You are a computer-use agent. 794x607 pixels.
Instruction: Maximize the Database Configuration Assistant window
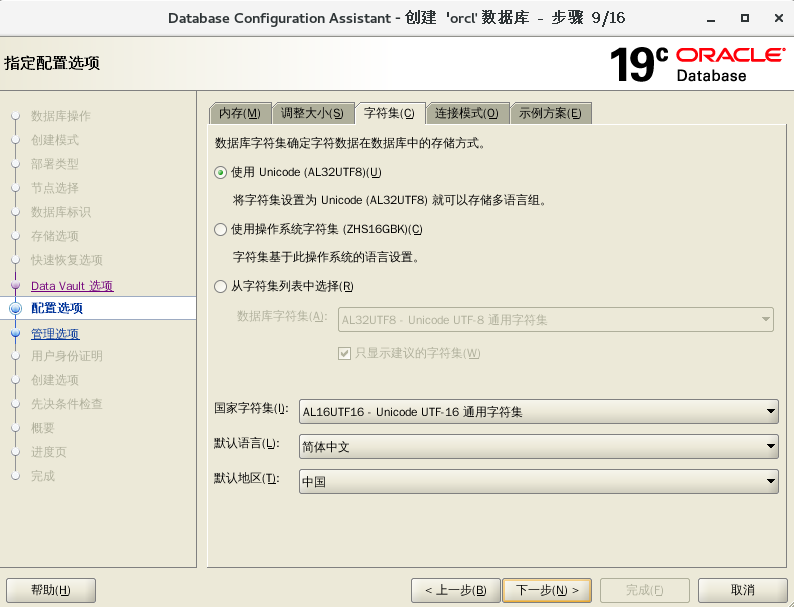point(745,18)
